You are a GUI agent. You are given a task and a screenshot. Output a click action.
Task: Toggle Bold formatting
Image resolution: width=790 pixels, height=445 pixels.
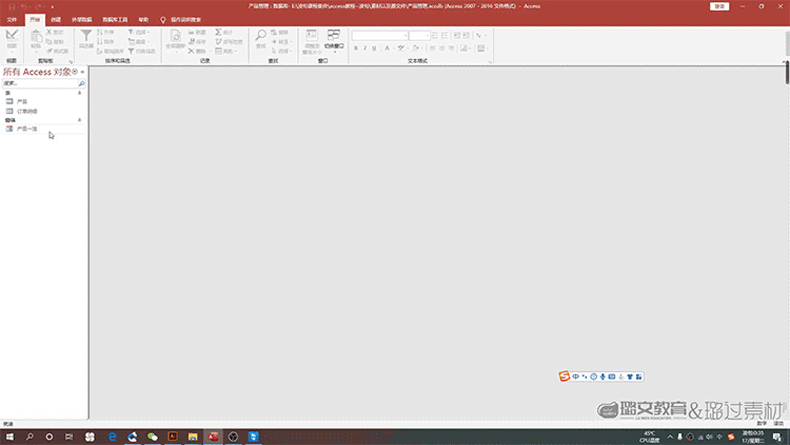356,48
